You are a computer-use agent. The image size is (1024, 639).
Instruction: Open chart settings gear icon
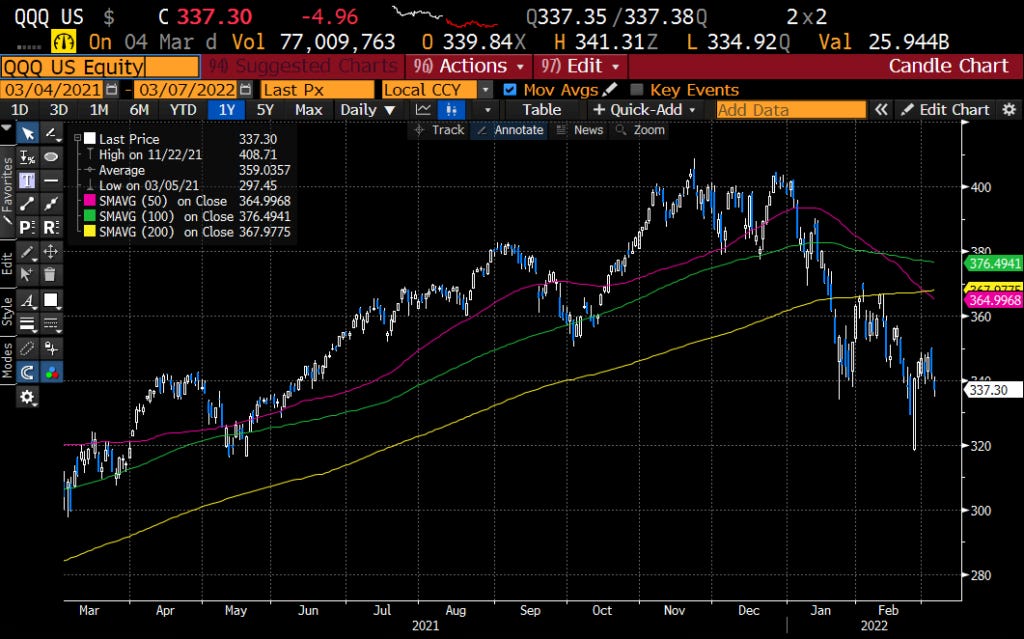1010,110
